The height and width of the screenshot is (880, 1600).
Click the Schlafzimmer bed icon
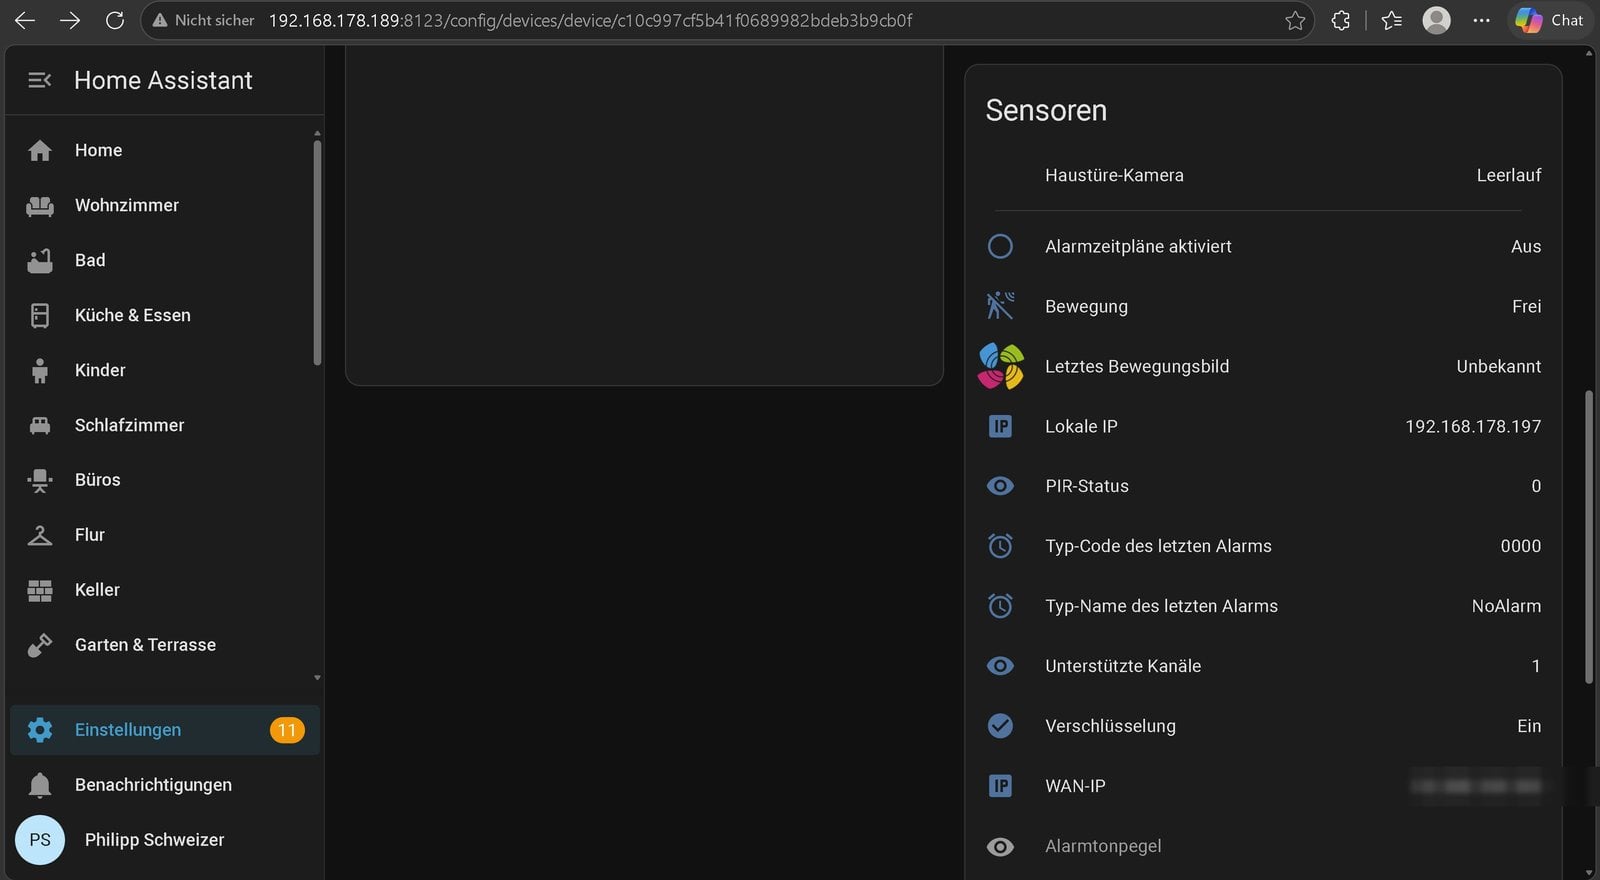[40, 425]
